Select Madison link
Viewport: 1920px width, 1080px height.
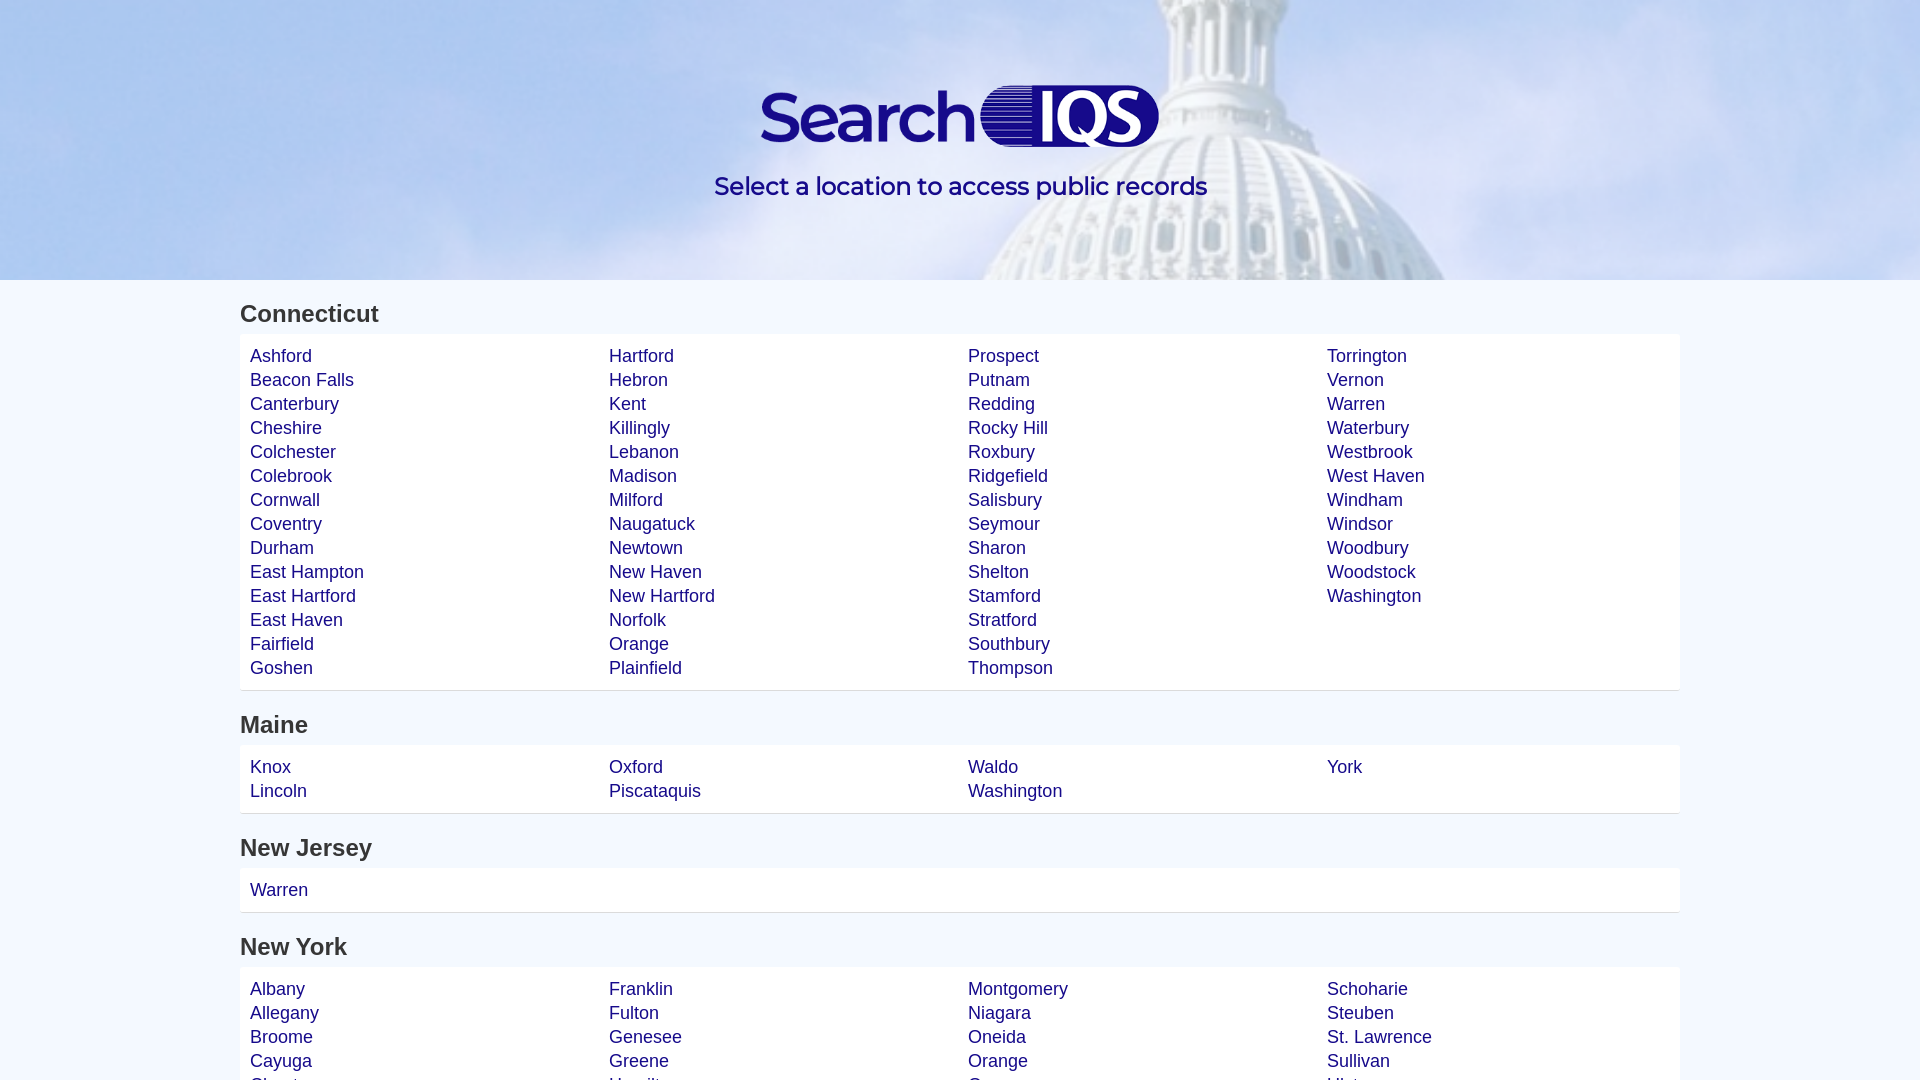pos(643,476)
